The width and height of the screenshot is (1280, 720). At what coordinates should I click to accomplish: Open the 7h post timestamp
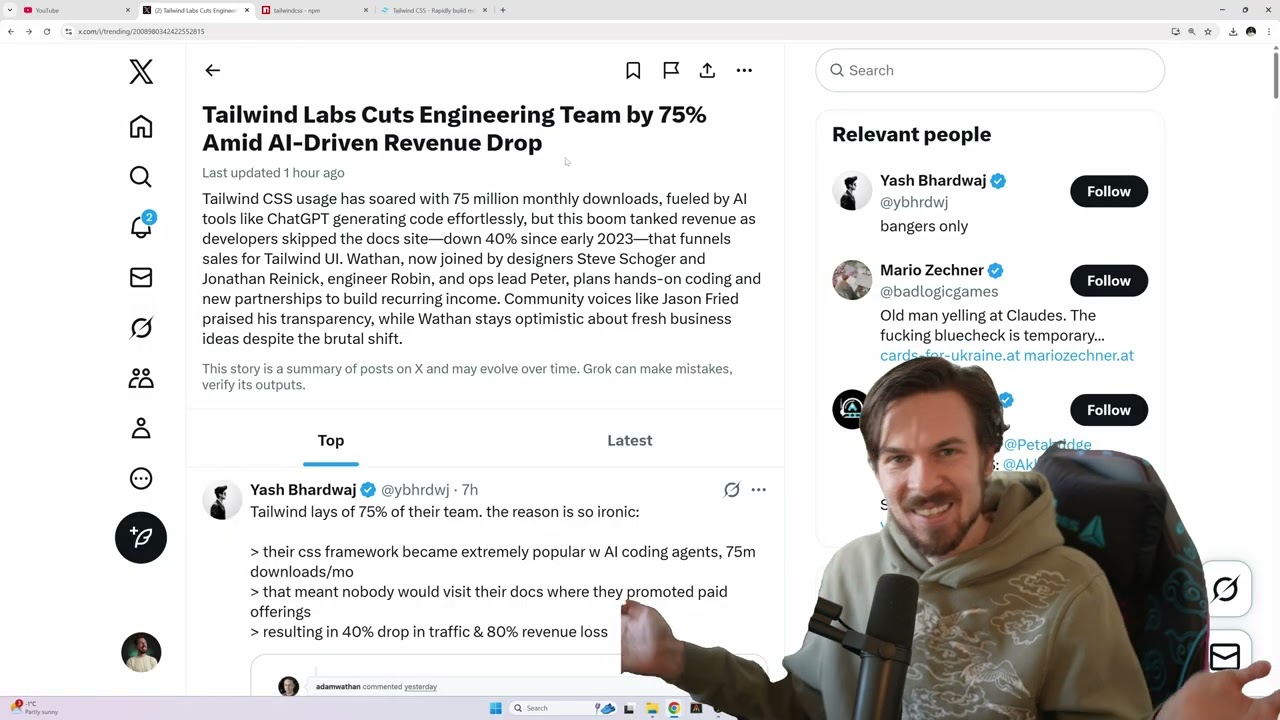[470, 489]
